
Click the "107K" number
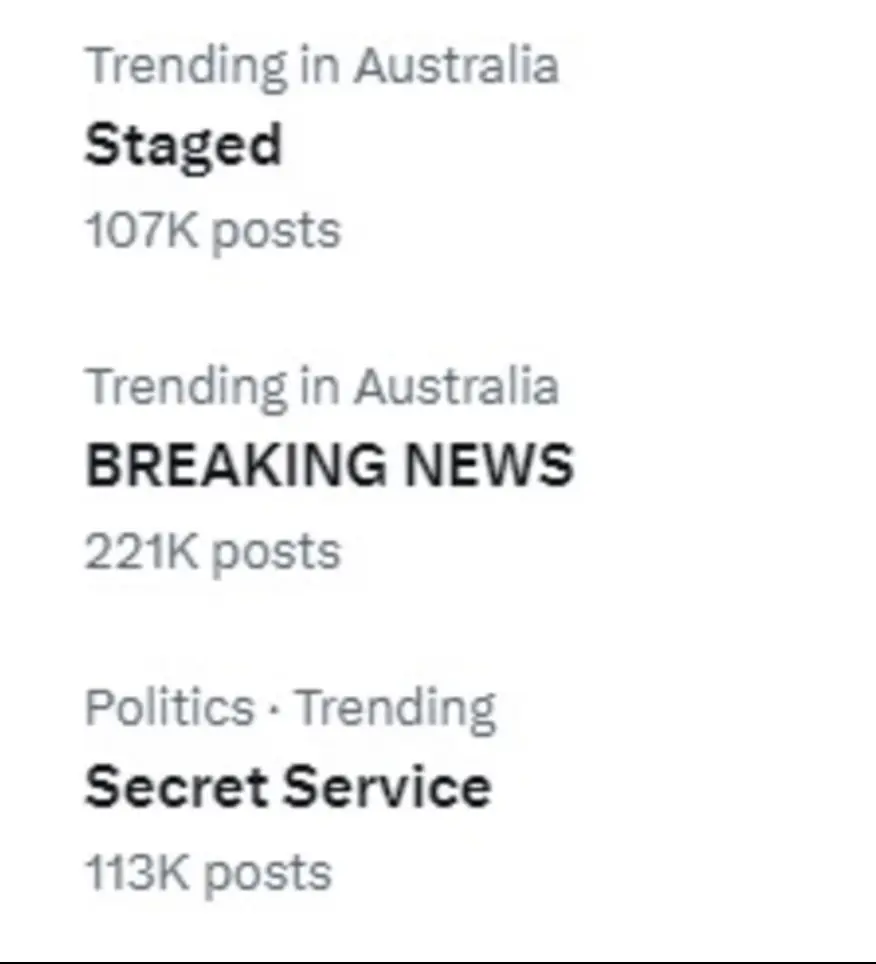coord(142,231)
